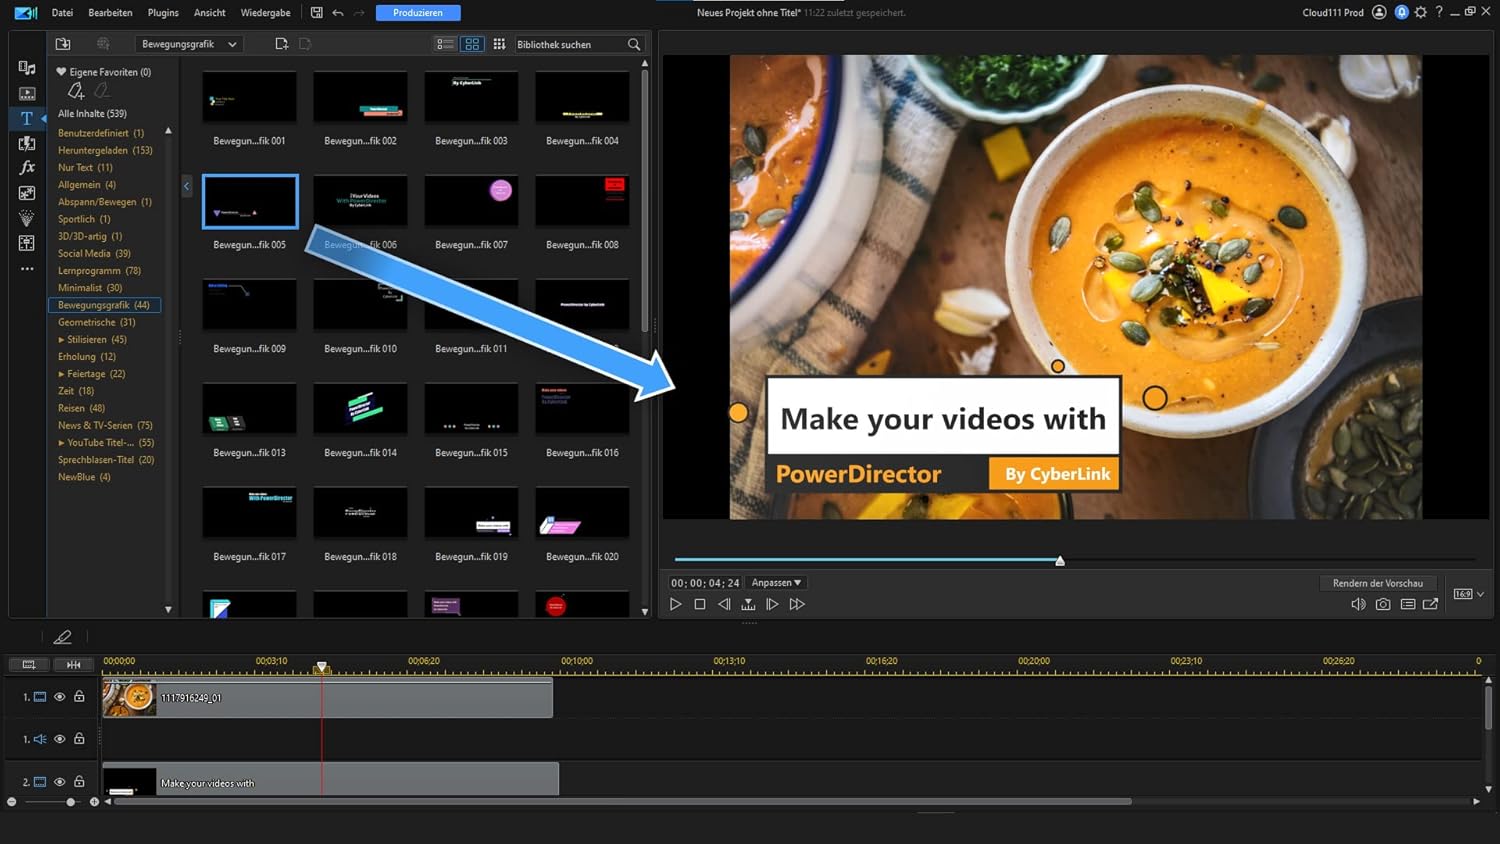Select the Bewegun...fik 007 thumbnail
This screenshot has height=844, width=1500.
(471, 201)
